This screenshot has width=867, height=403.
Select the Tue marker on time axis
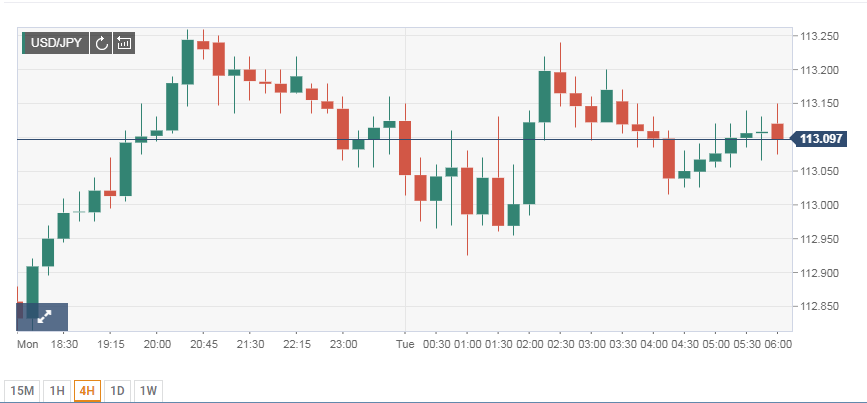pyautogui.click(x=405, y=344)
